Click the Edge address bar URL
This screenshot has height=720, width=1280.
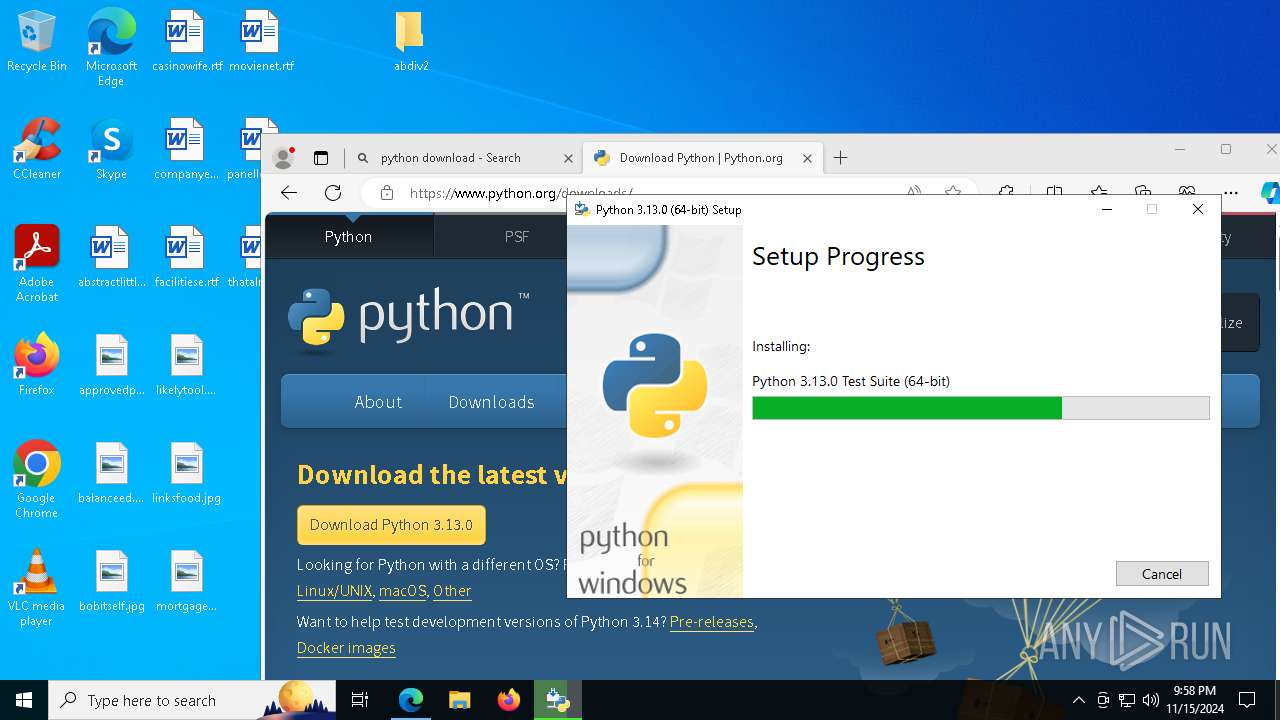coord(520,193)
